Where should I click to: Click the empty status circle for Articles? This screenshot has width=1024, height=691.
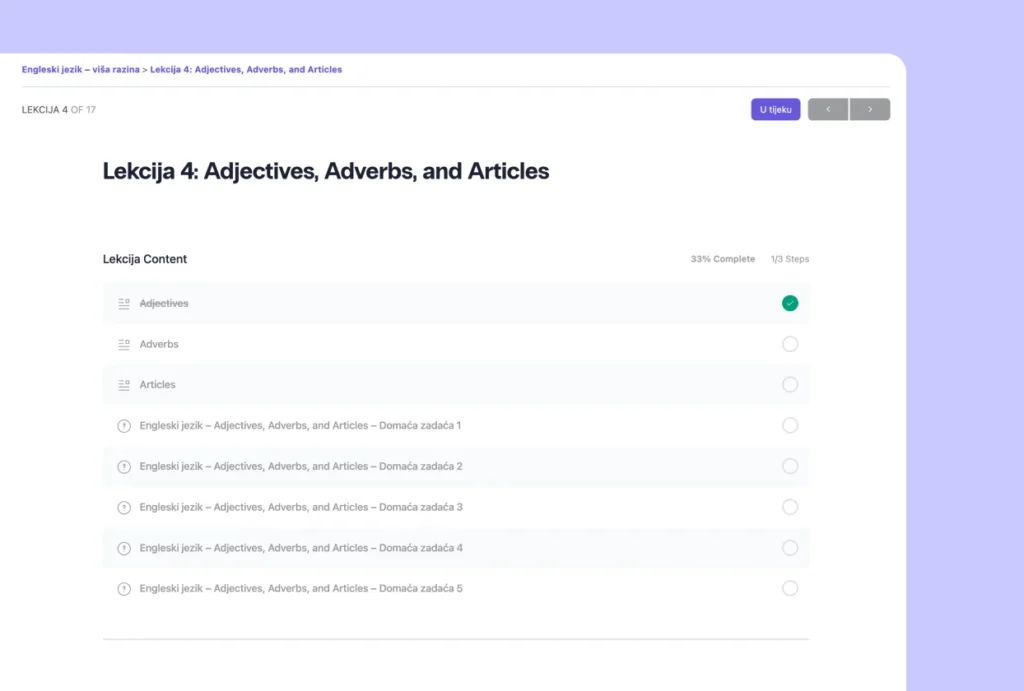click(790, 385)
